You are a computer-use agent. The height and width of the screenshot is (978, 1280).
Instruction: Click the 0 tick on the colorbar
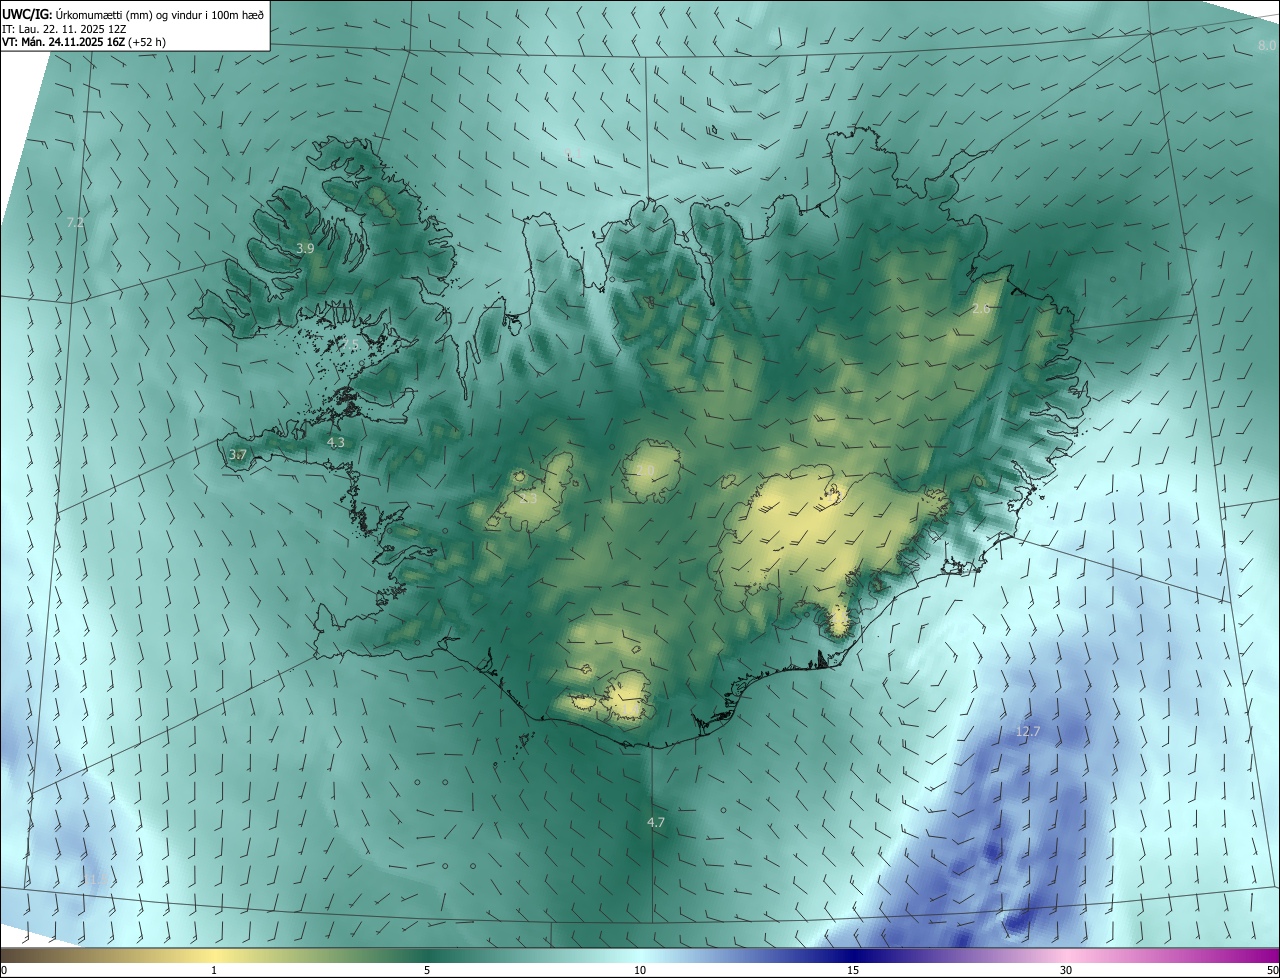pyautogui.click(x=4, y=970)
